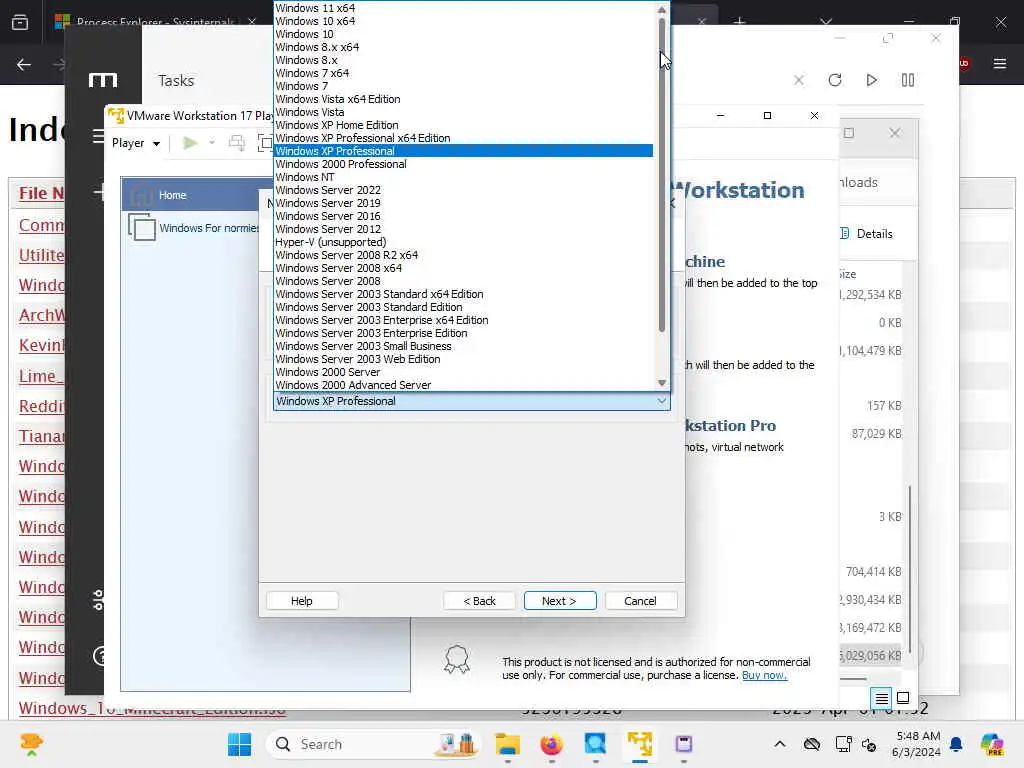Viewport: 1024px width, 768px height.
Task: Collapse the Windows XP Professional combo box
Action: tap(662, 401)
